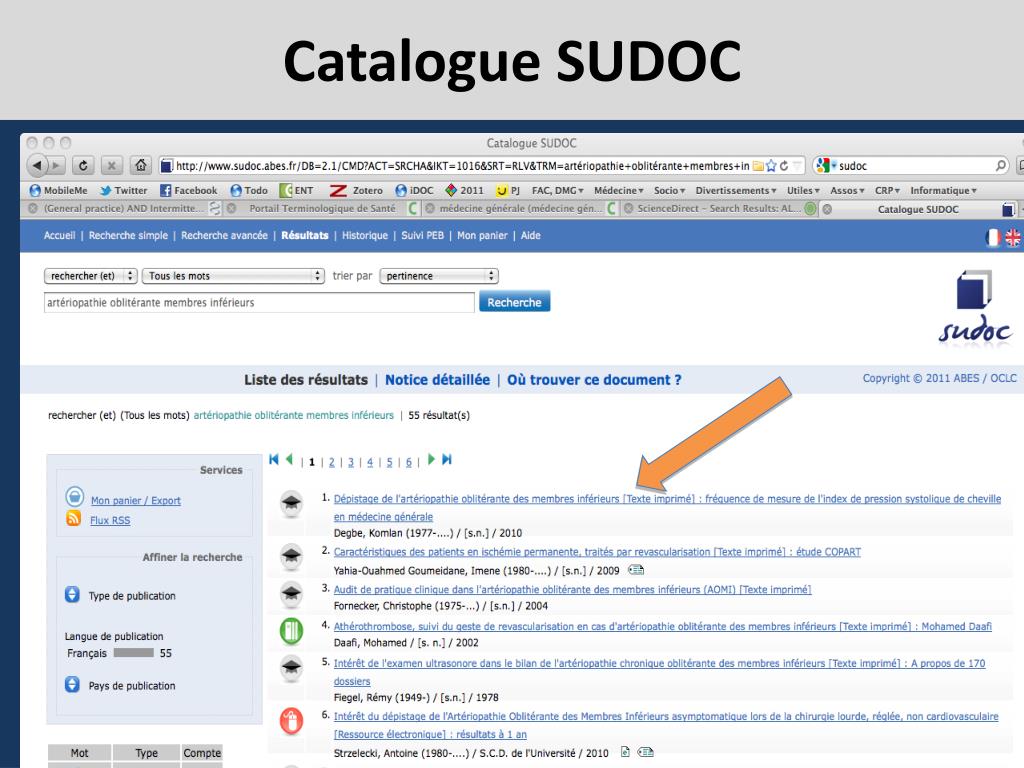Expand the Informatique bookmarks folder

click(944, 190)
